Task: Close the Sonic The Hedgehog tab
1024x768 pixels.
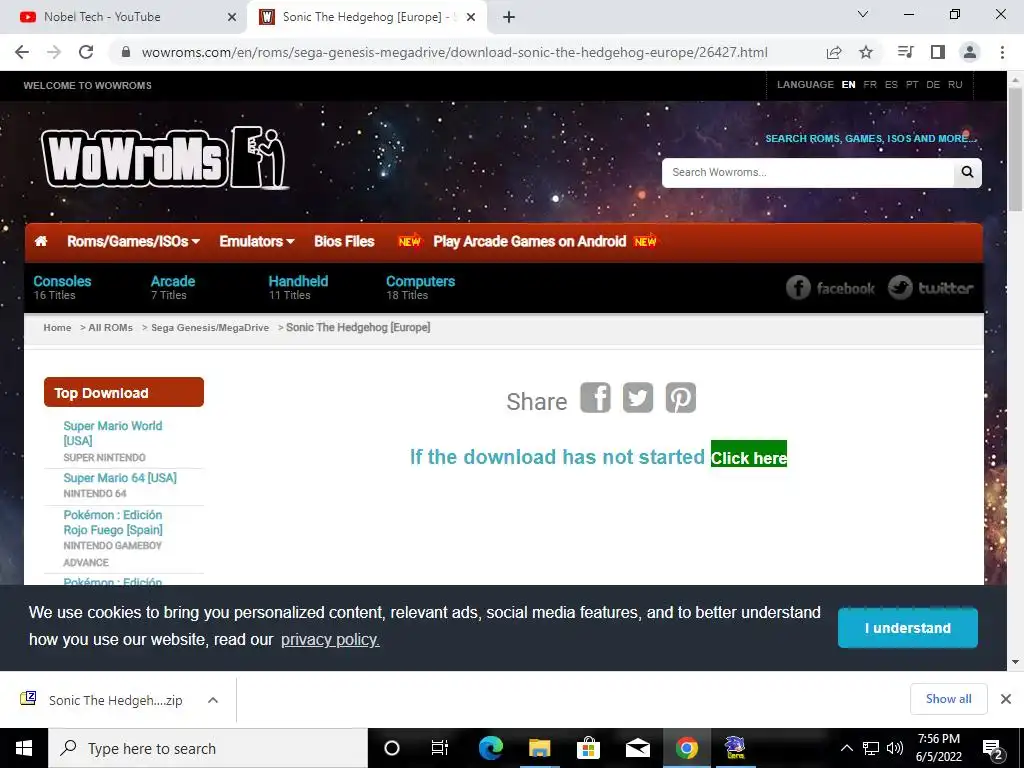Action: pyautogui.click(x=471, y=17)
